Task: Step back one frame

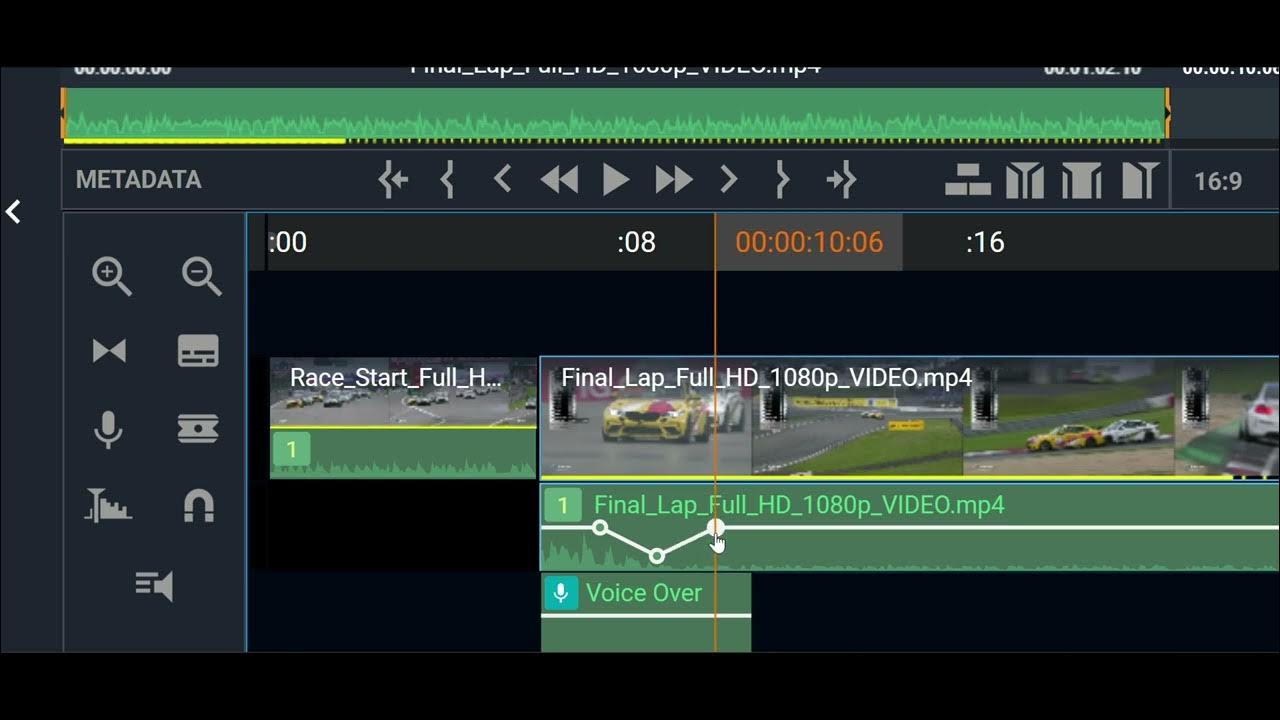Action: (503, 180)
